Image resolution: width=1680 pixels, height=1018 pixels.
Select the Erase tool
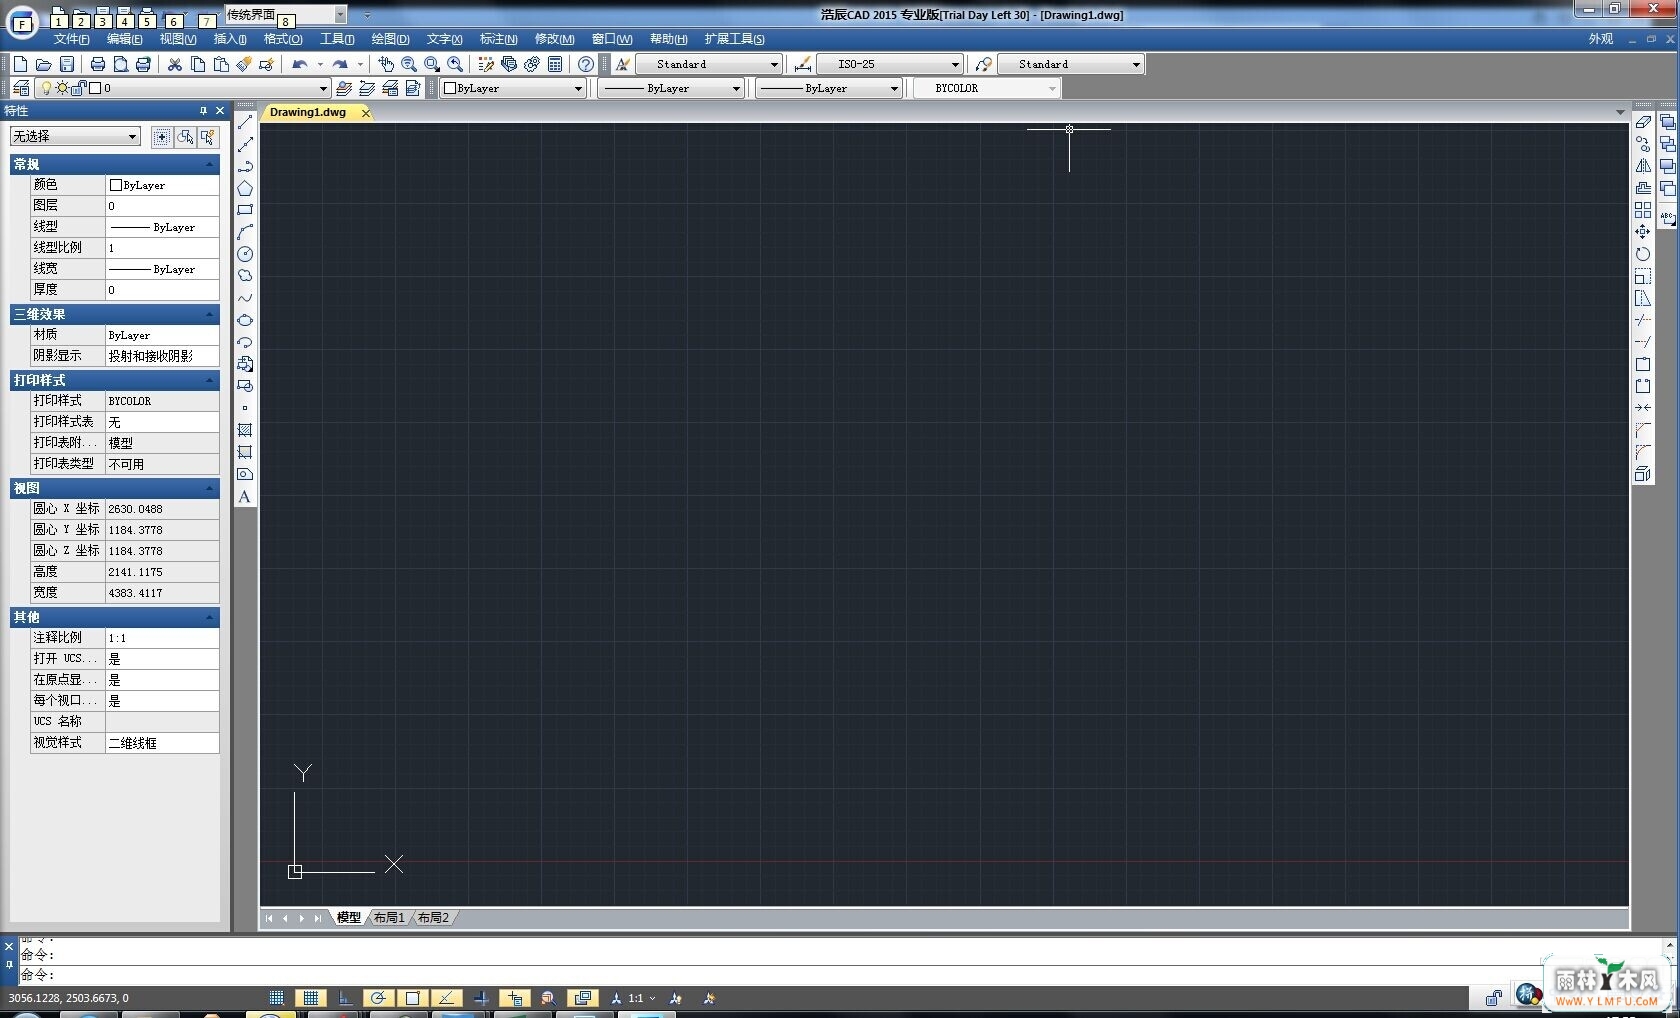[1643, 122]
